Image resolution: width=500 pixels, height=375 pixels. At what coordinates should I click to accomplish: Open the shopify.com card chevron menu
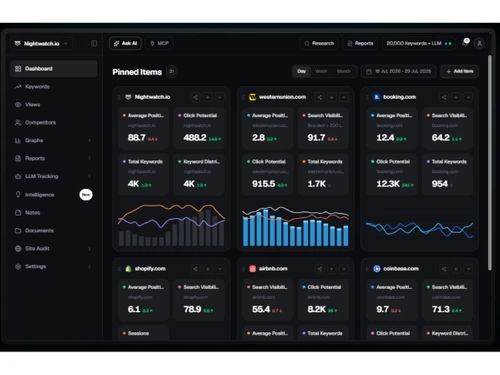[220, 269]
